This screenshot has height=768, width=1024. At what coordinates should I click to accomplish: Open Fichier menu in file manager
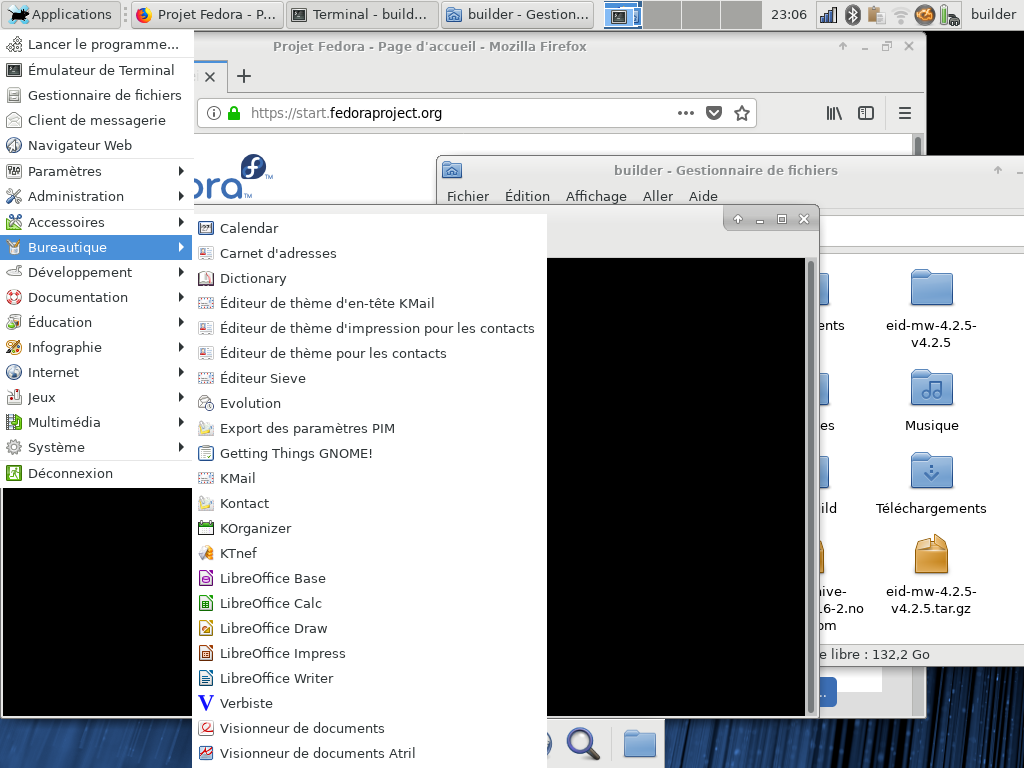tap(468, 196)
